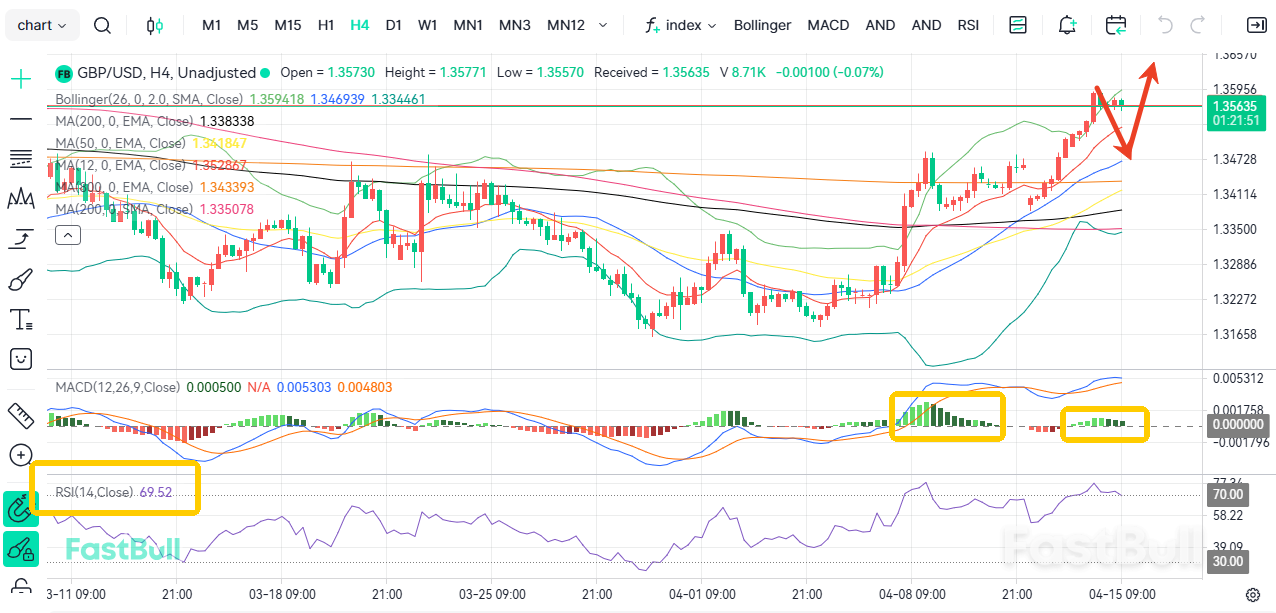Open symbol search with the magnifier icon
The image size is (1276, 613).
(101, 24)
